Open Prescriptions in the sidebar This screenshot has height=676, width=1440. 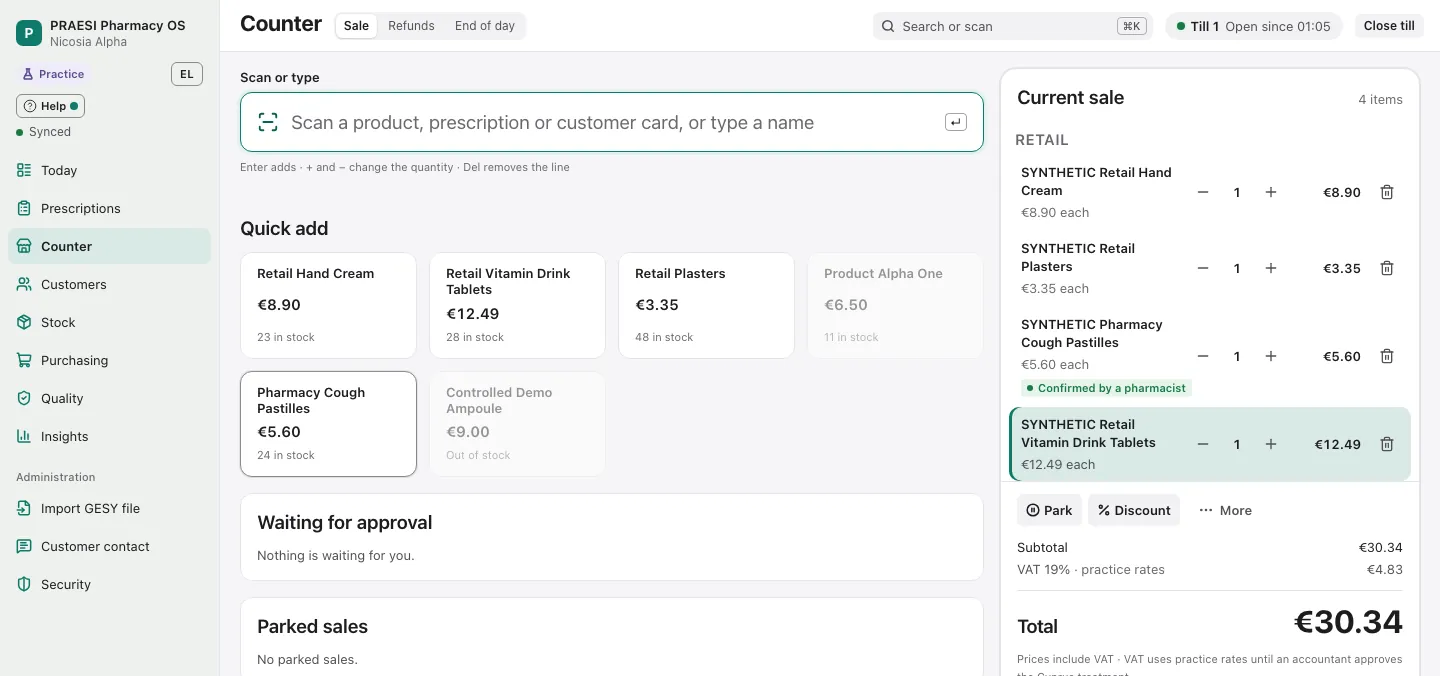click(x=109, y=208)
